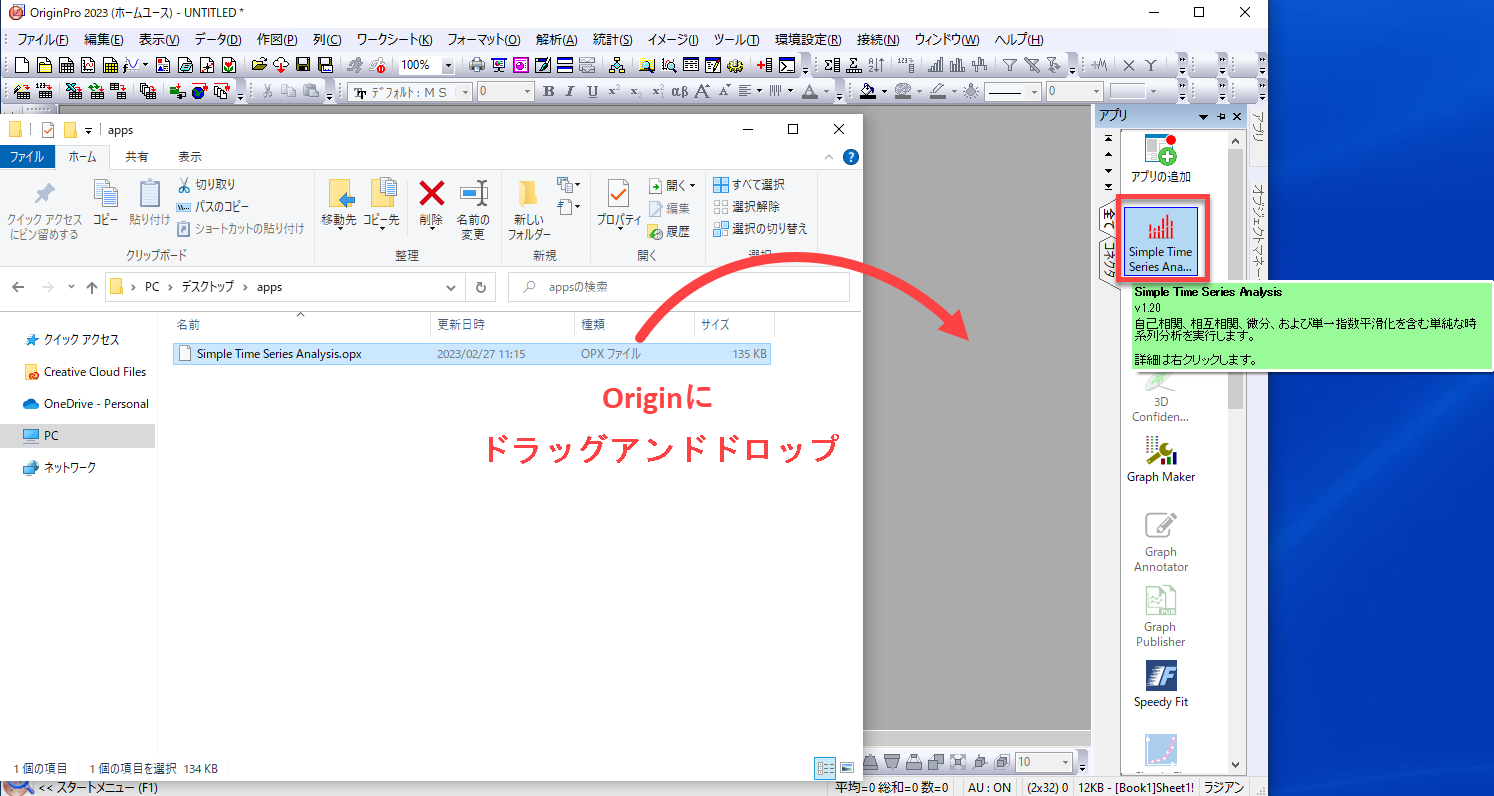Screen dimensions: 1494x796
Task: Select OneDrive - Personal in Explorer sidebar
Action: coord(86,404)
